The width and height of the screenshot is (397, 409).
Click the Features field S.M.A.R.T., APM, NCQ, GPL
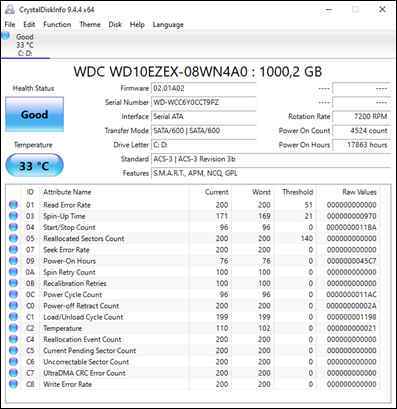[271, 173]
